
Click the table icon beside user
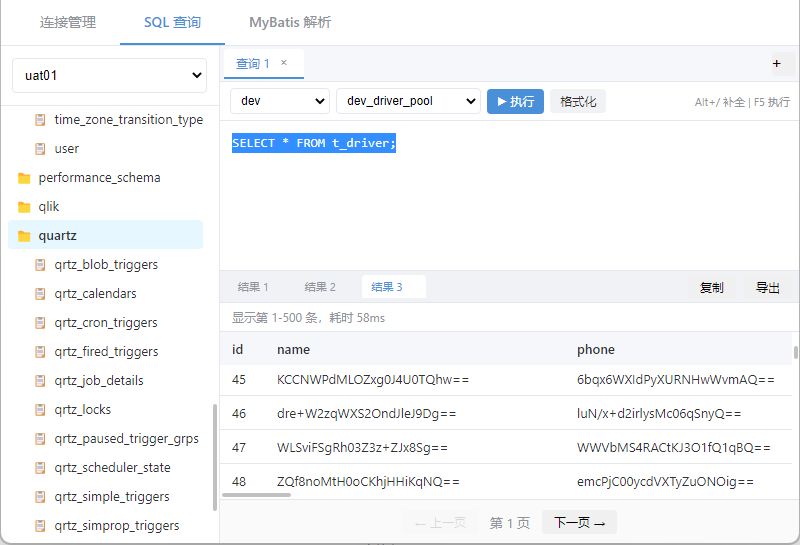41,149
